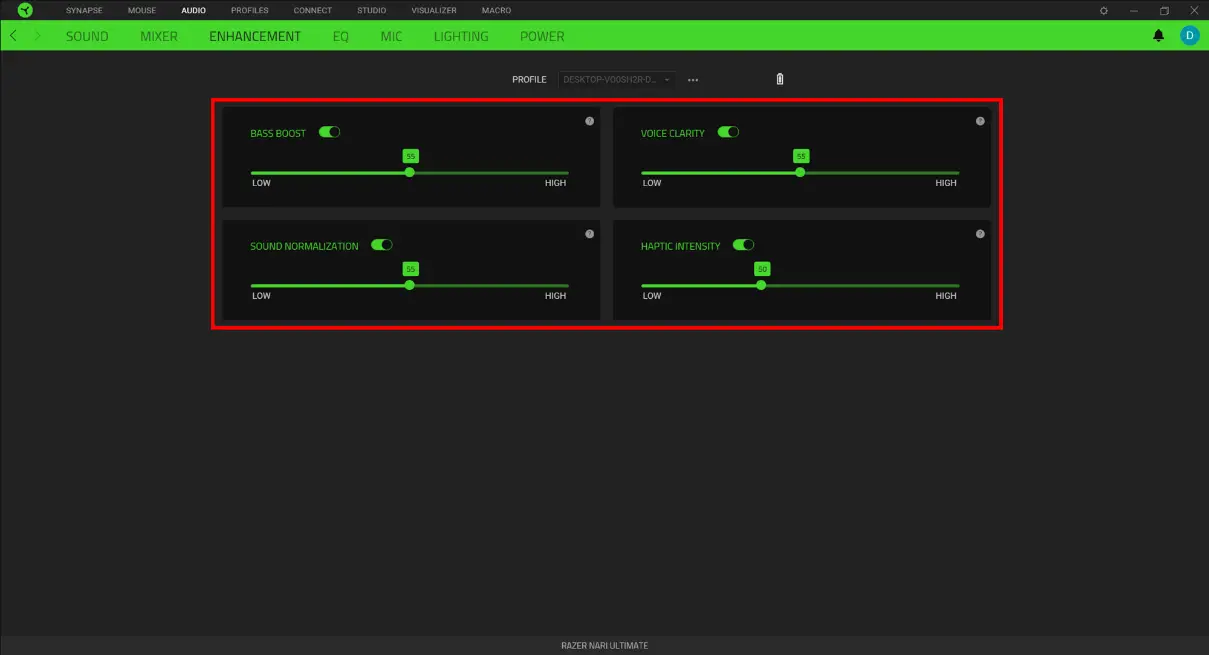The height and width of the screenshot is (655, 1209).
Task: Click the Haptic Intensity info icon
Action: [980, 234]
